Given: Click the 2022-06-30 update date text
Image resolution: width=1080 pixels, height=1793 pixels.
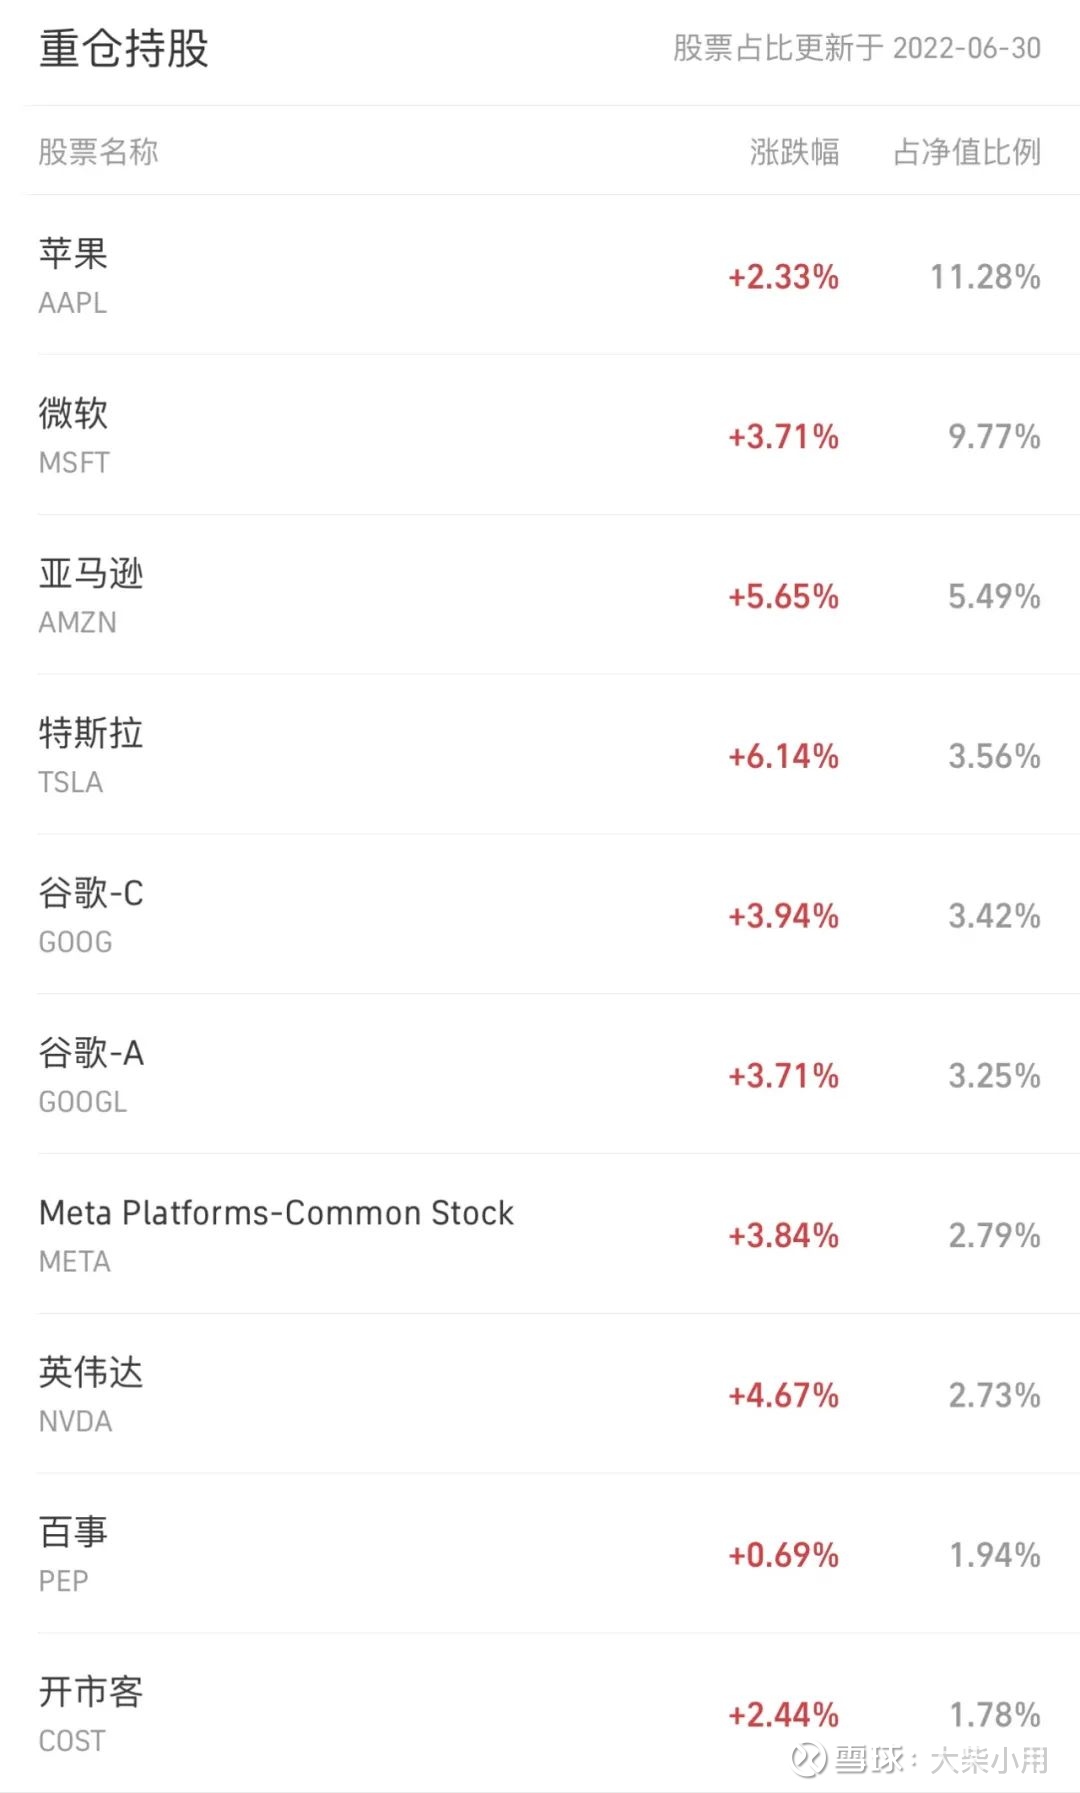Looking at the screenshot, I should [x=966, y=48].
